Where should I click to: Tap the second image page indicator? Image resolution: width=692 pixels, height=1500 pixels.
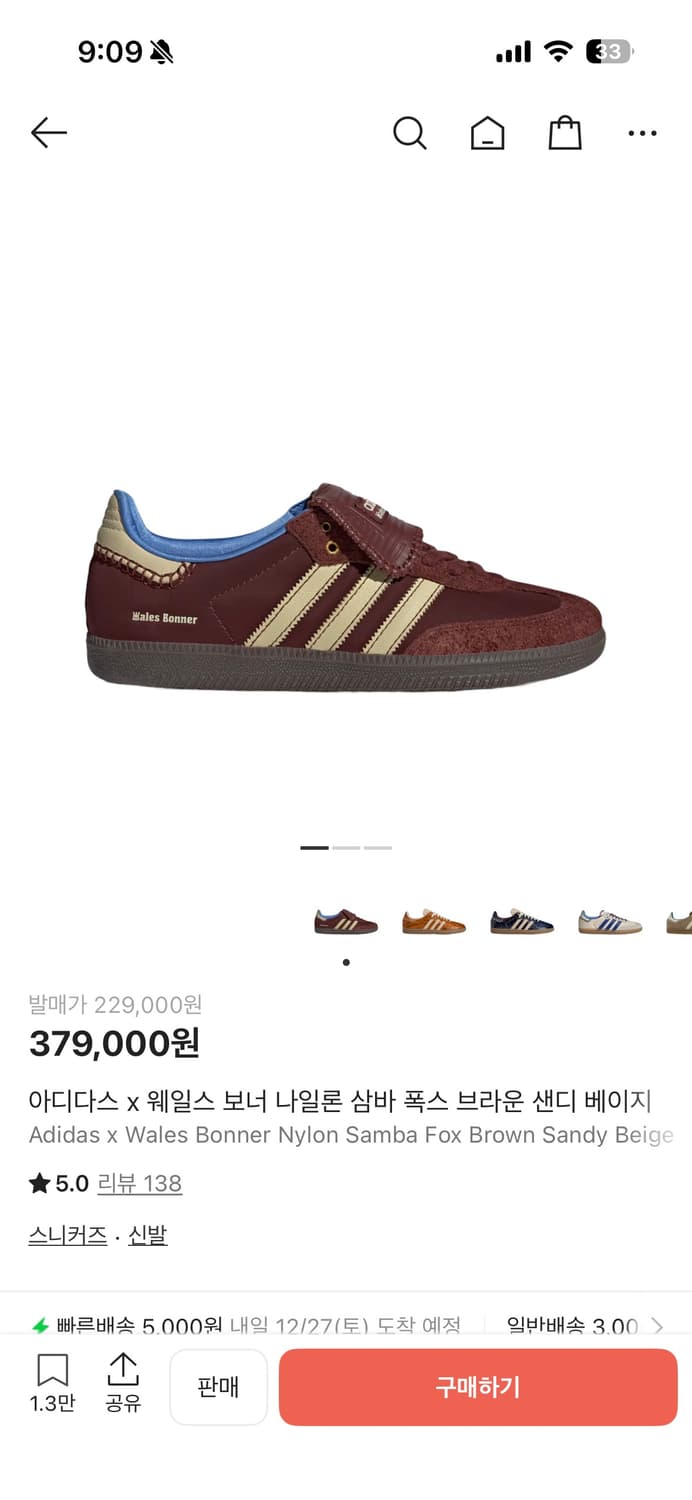tap(346, 848)
